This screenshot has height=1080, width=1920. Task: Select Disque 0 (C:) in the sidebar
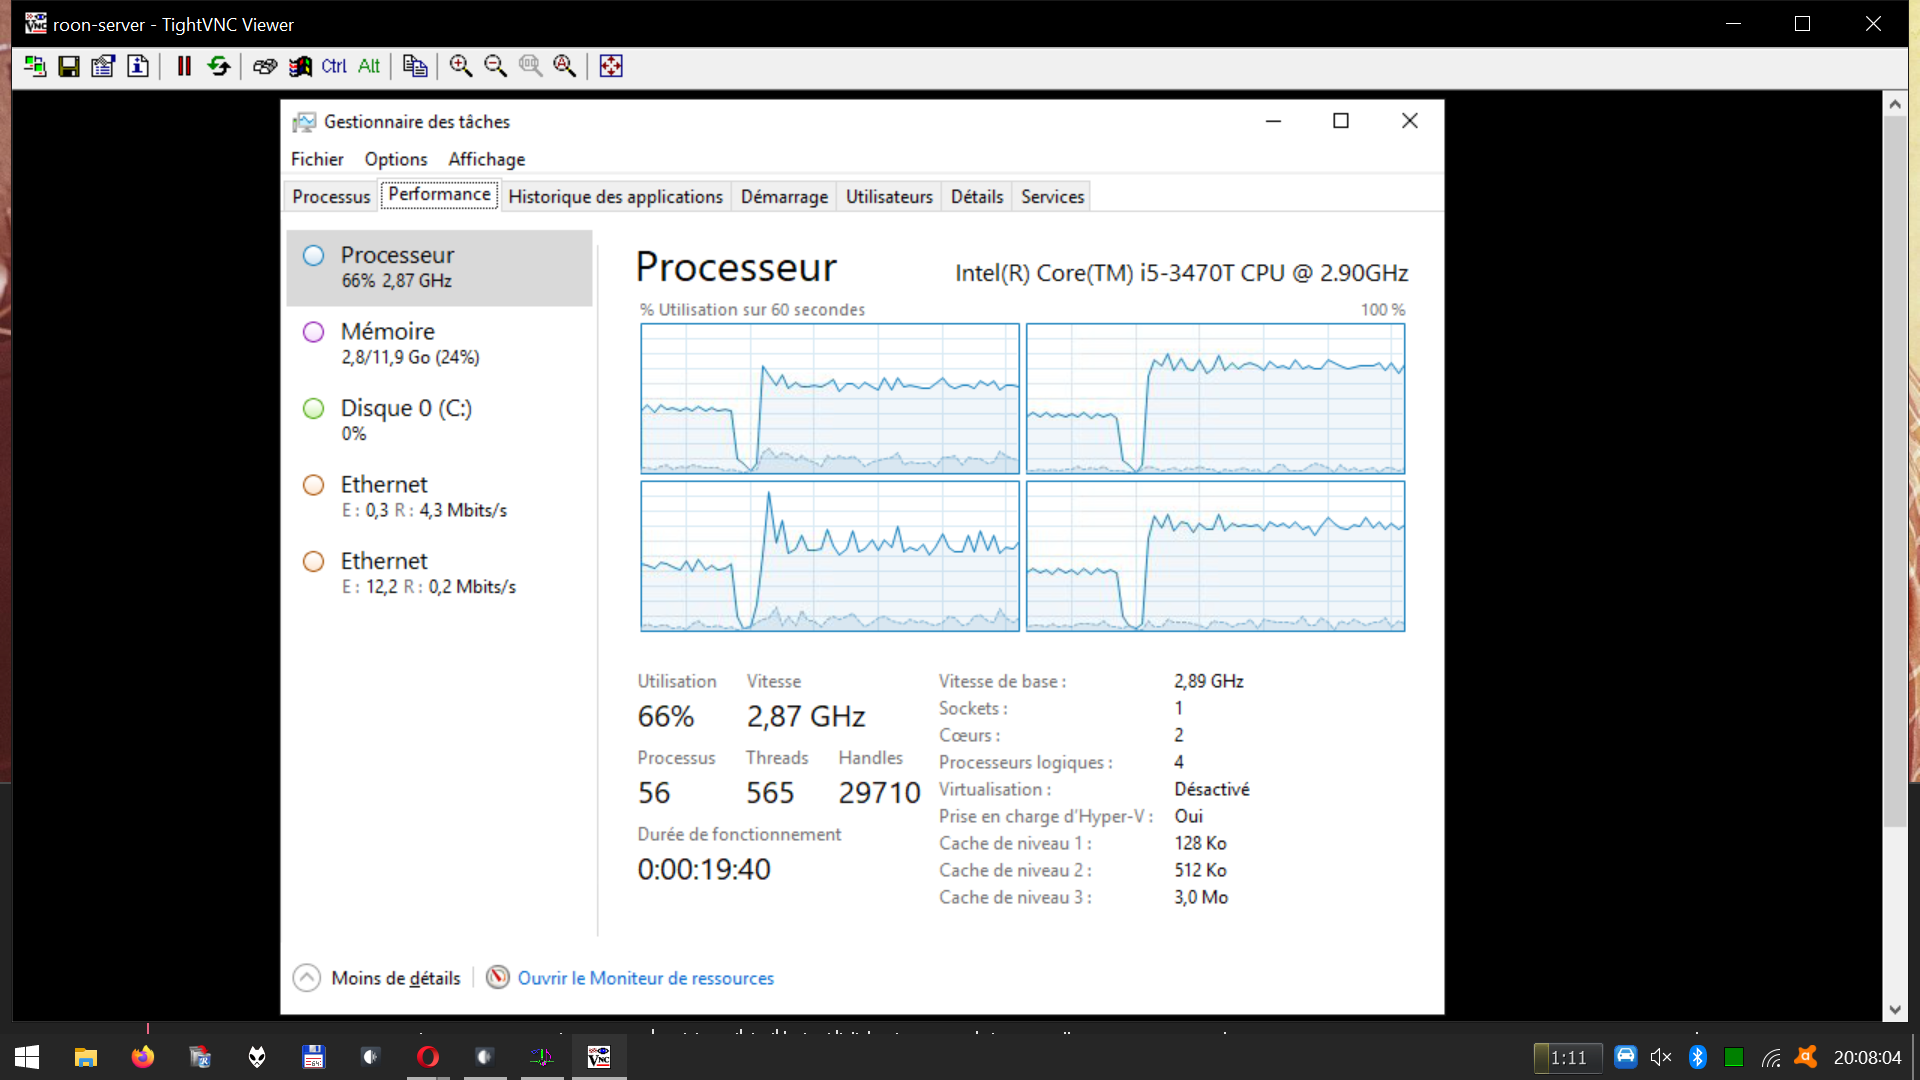[439, 420]
